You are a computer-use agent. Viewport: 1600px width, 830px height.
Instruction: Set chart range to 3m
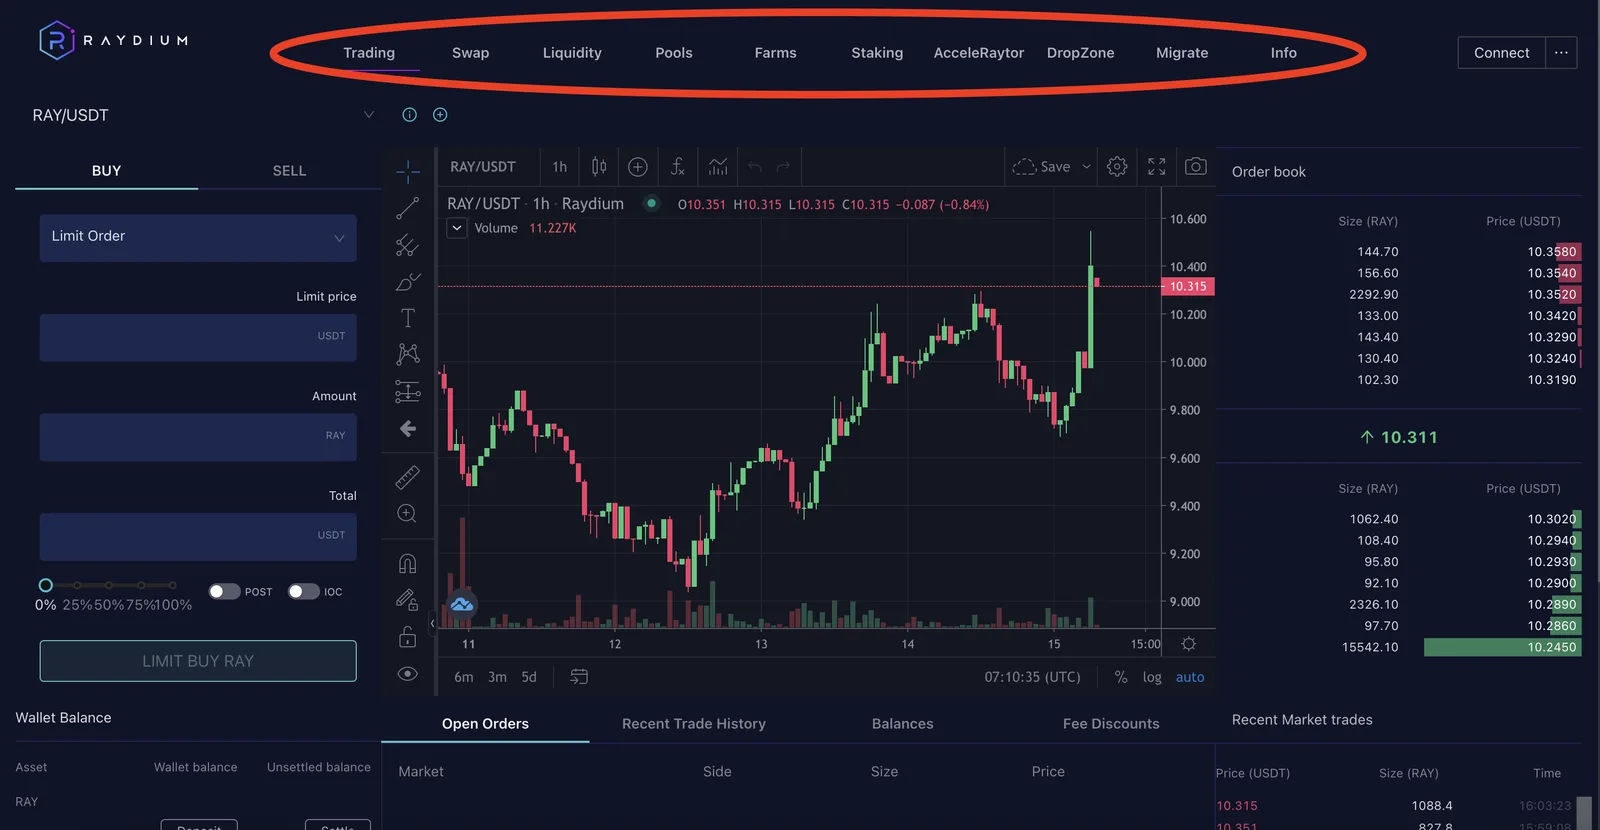[x=497, y=677]
